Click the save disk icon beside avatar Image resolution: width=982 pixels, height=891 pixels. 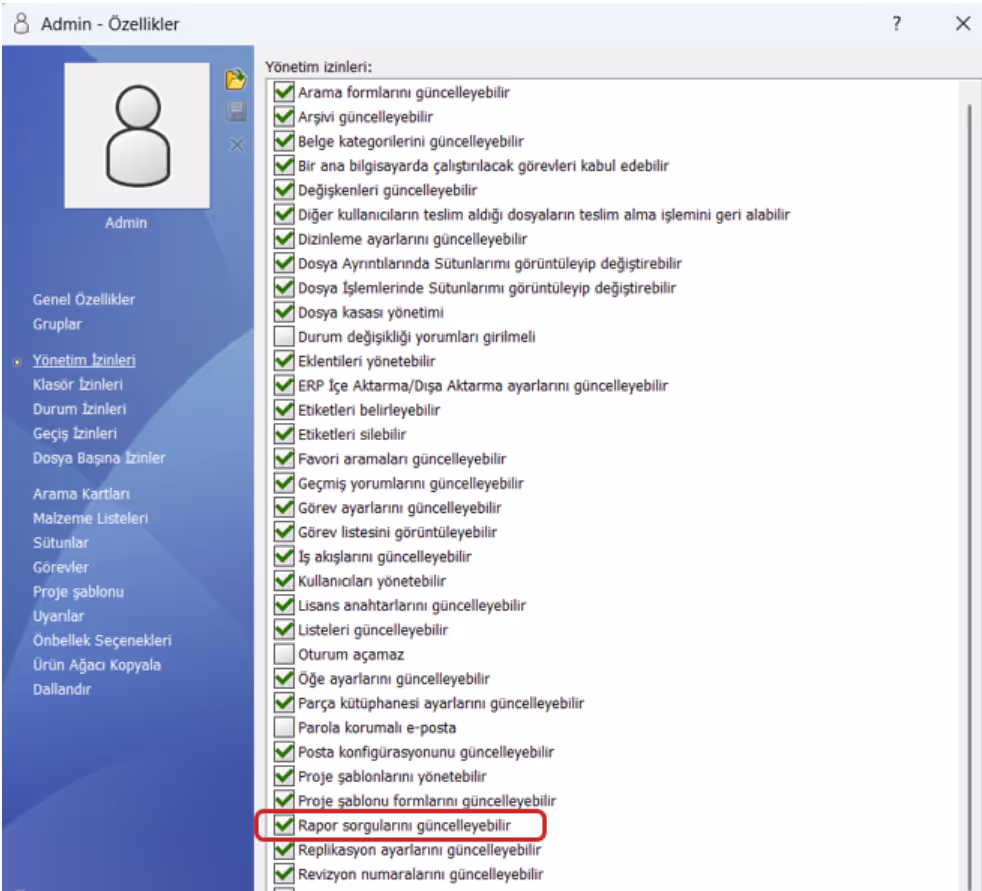[236, 112]
